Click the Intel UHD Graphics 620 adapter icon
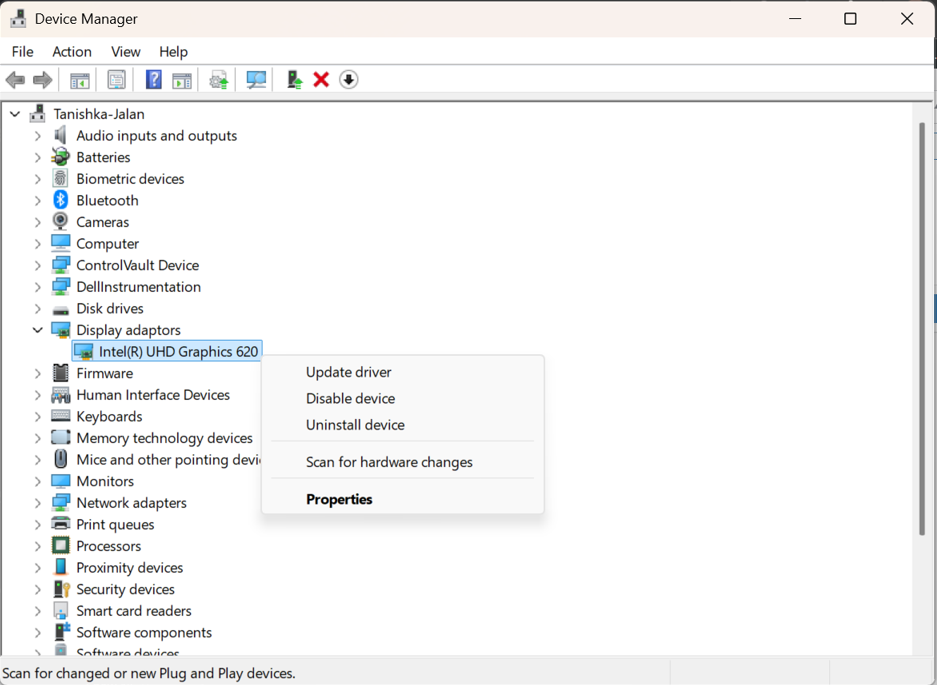The width and height of the screenshot is (937, 685). click(x=83, y=351)
